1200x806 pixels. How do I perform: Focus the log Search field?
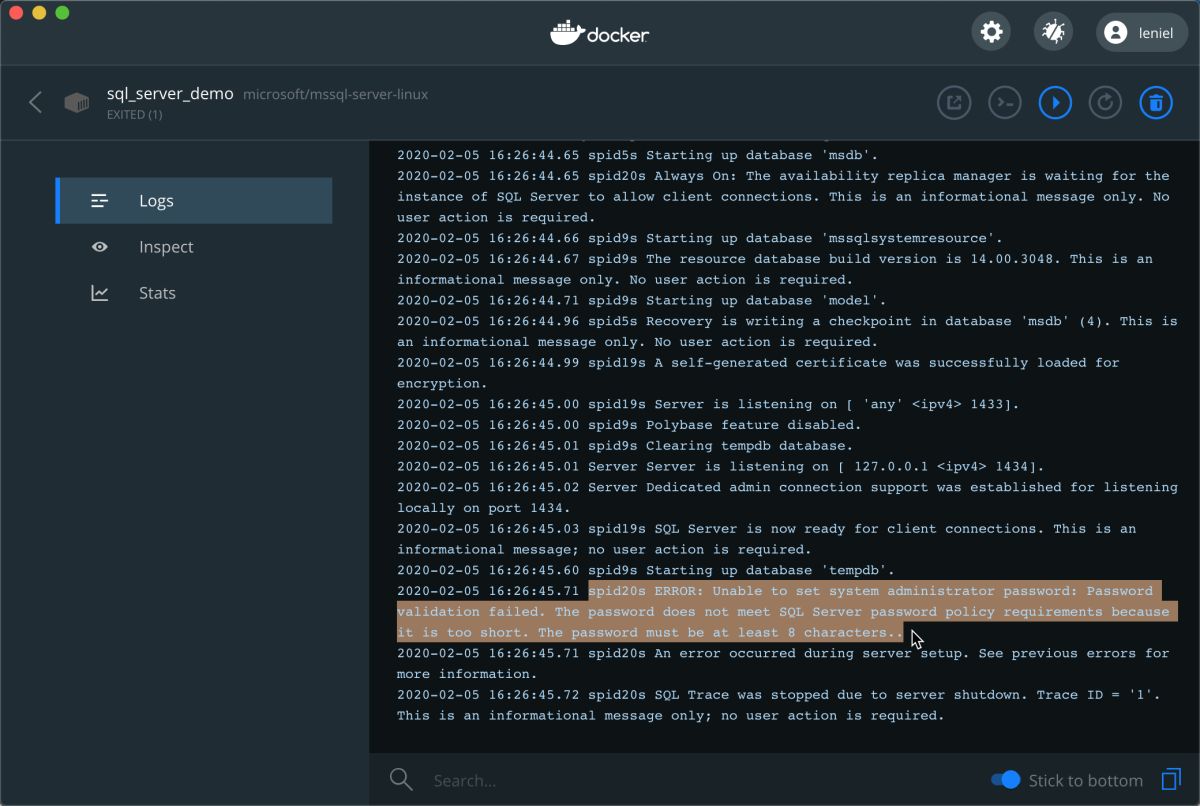[700, 780]
